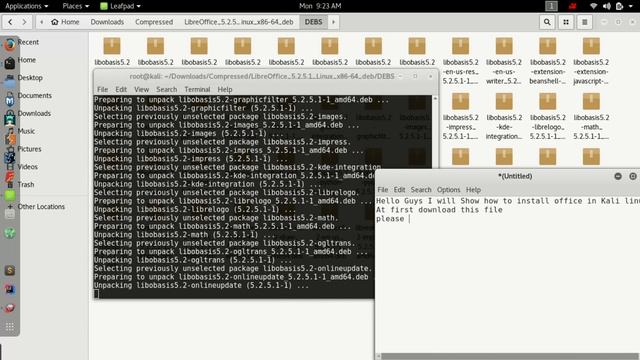Open Help menu in Leafpad
This screenshot has height=360, width=640.
tap(473, 190)
